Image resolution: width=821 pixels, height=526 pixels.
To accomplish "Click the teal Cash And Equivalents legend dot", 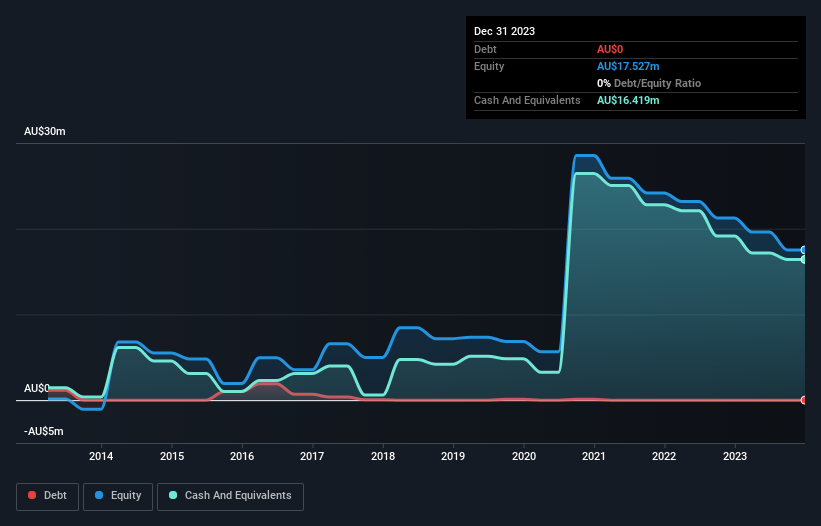I will 173,495.
